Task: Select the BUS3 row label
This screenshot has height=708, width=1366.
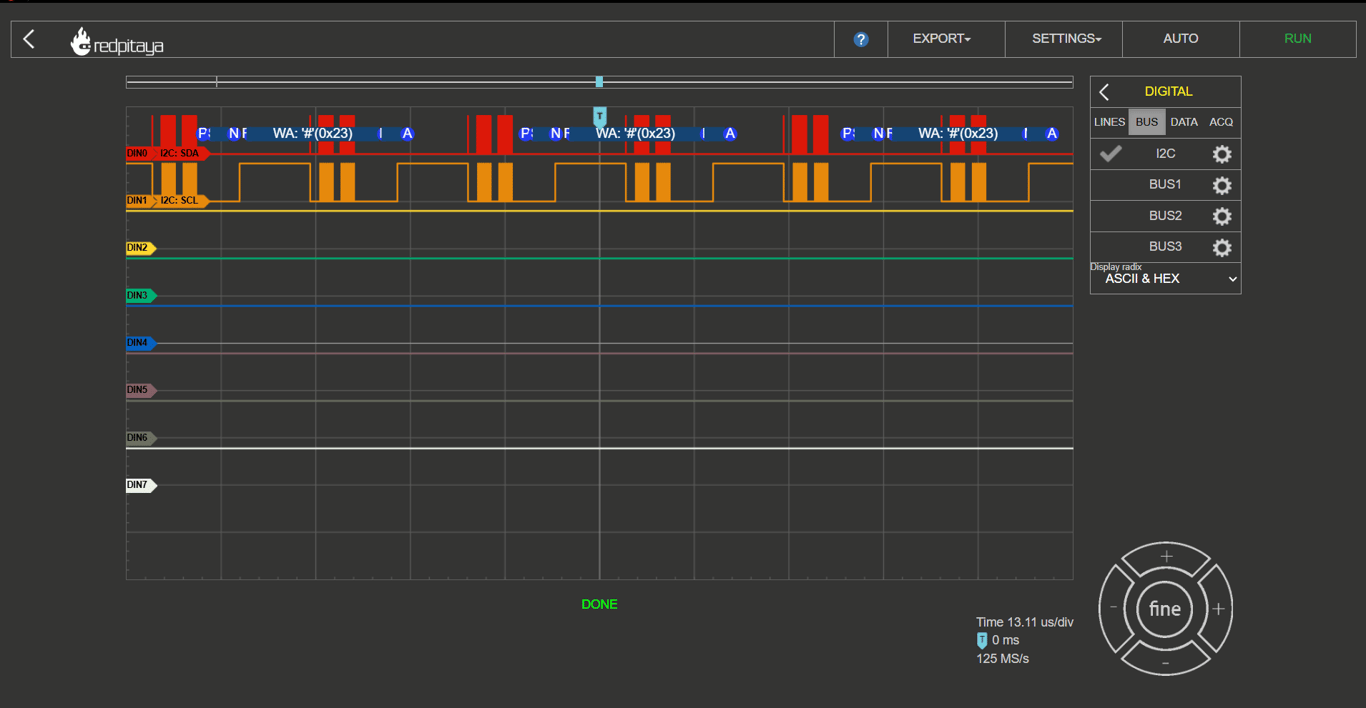Action: (x=1165, y=247)
